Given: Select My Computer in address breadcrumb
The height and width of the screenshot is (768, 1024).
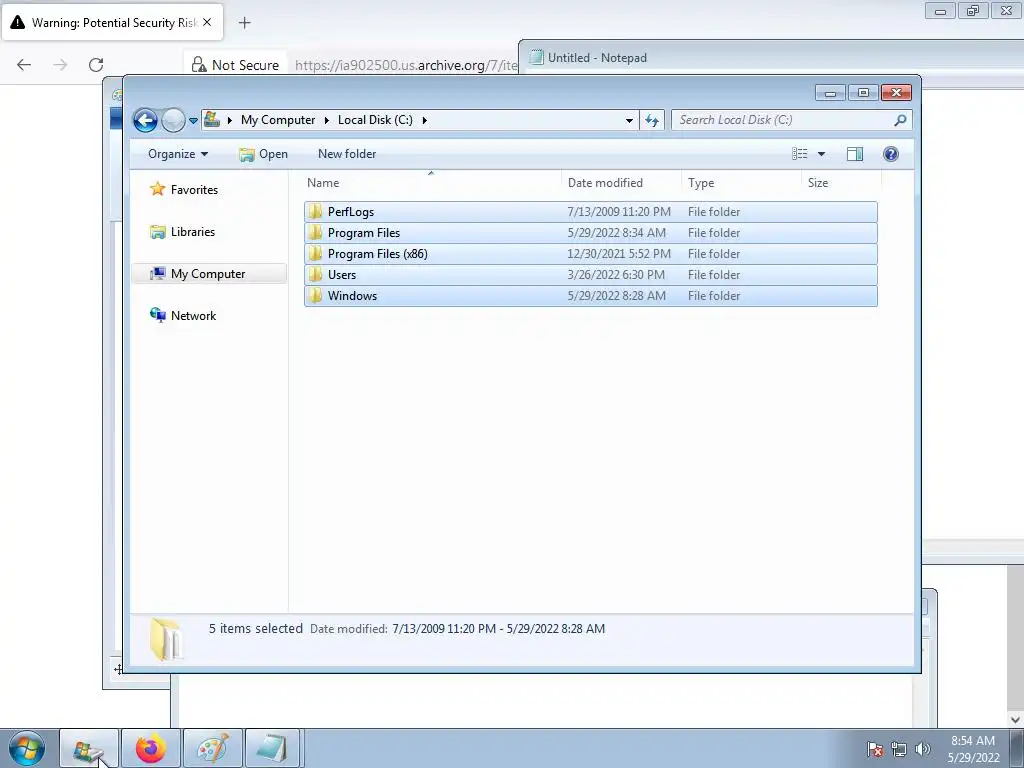Looking at the screenshot, I should [278, 120].
